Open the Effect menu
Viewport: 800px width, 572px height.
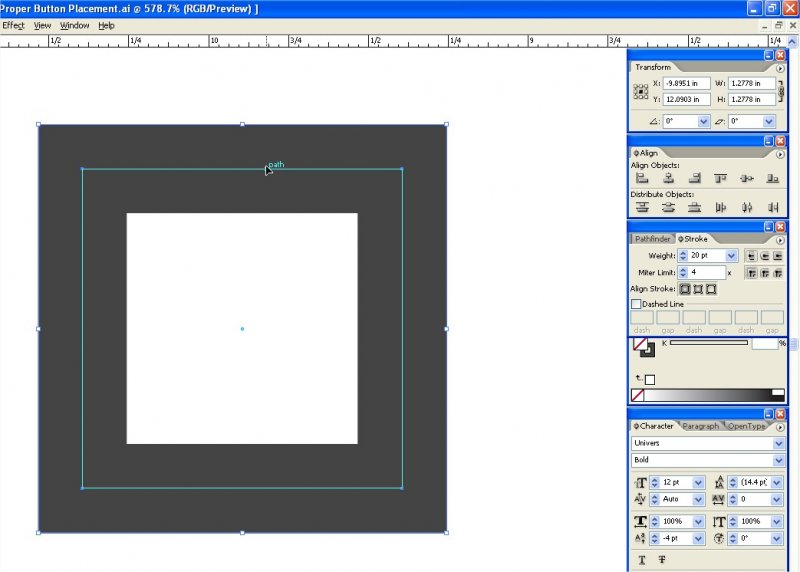[x=13, y=26]
